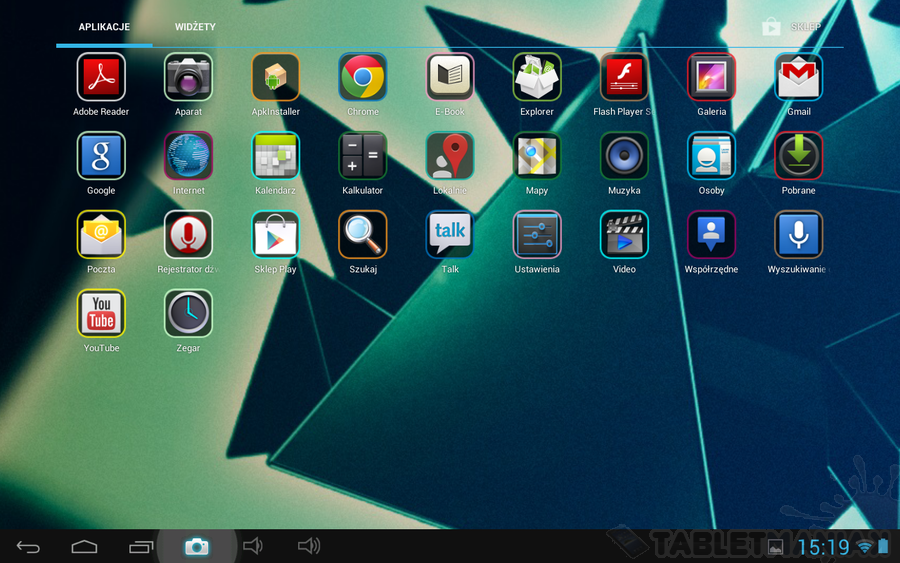Open the Mapy app
900x563 pixels.
coord(537,156)
